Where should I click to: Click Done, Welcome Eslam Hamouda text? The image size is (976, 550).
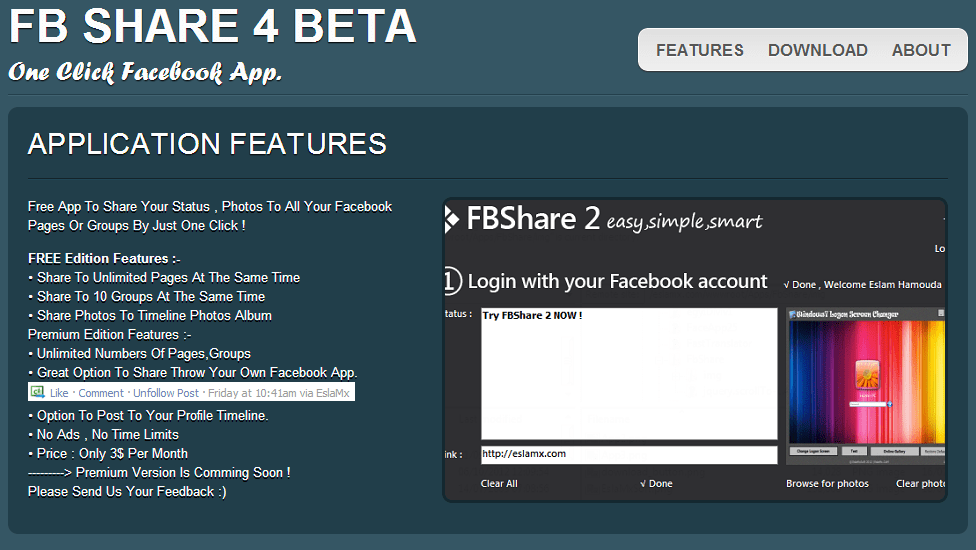point(862,284)
